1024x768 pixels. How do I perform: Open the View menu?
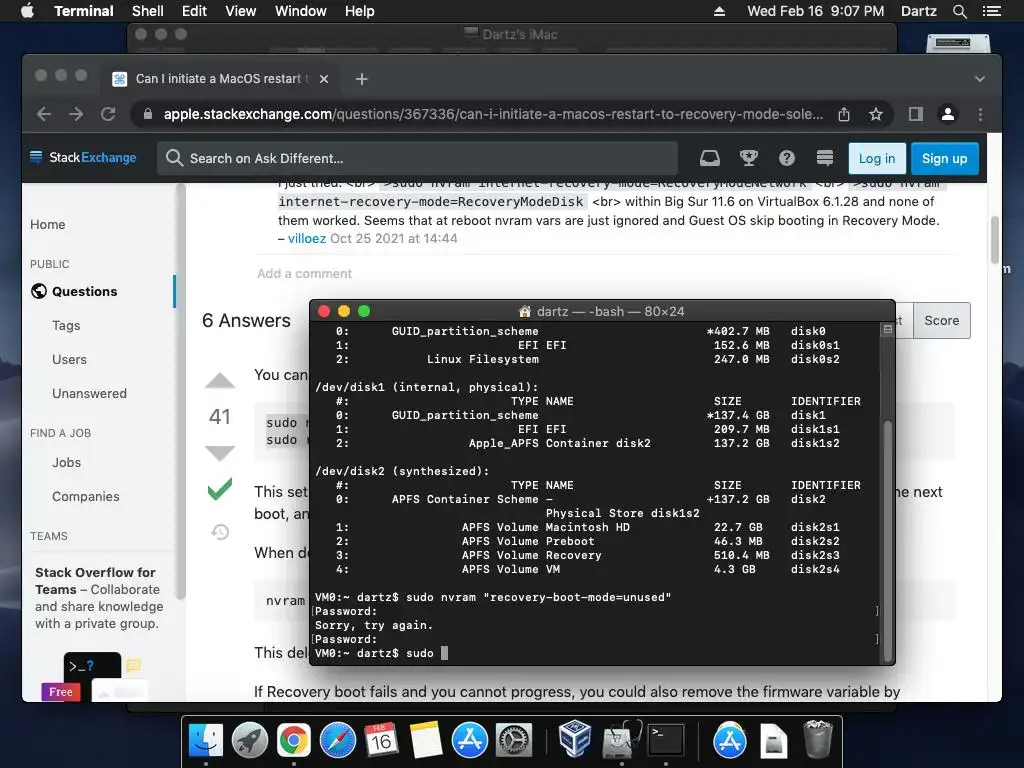point(240,11)
